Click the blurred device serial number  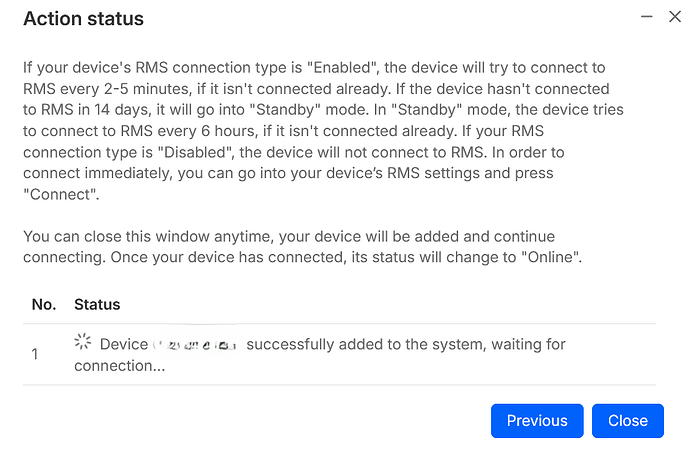tap(195, 345)
